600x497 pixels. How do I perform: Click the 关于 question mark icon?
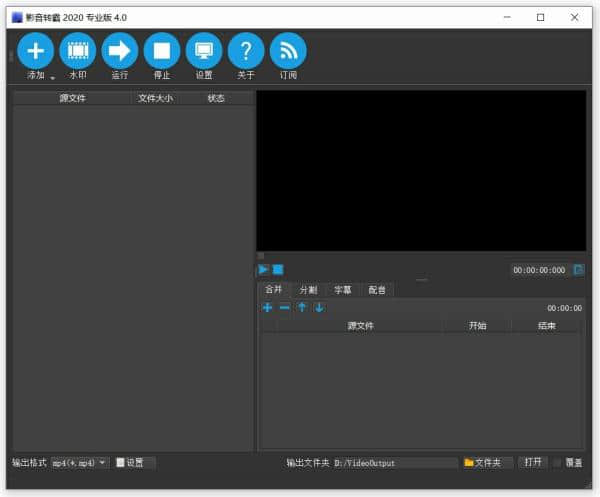tap(246, 51)
